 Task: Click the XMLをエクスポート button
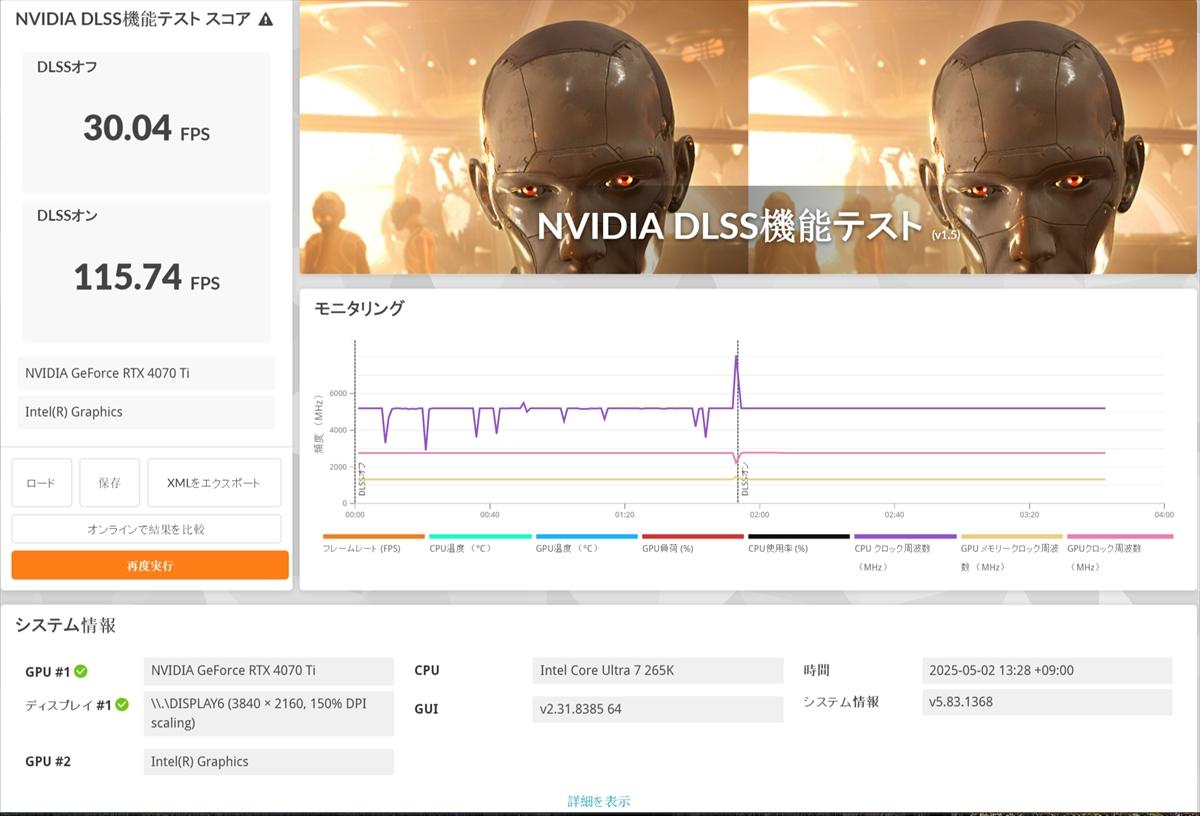(x=214, y=483)
